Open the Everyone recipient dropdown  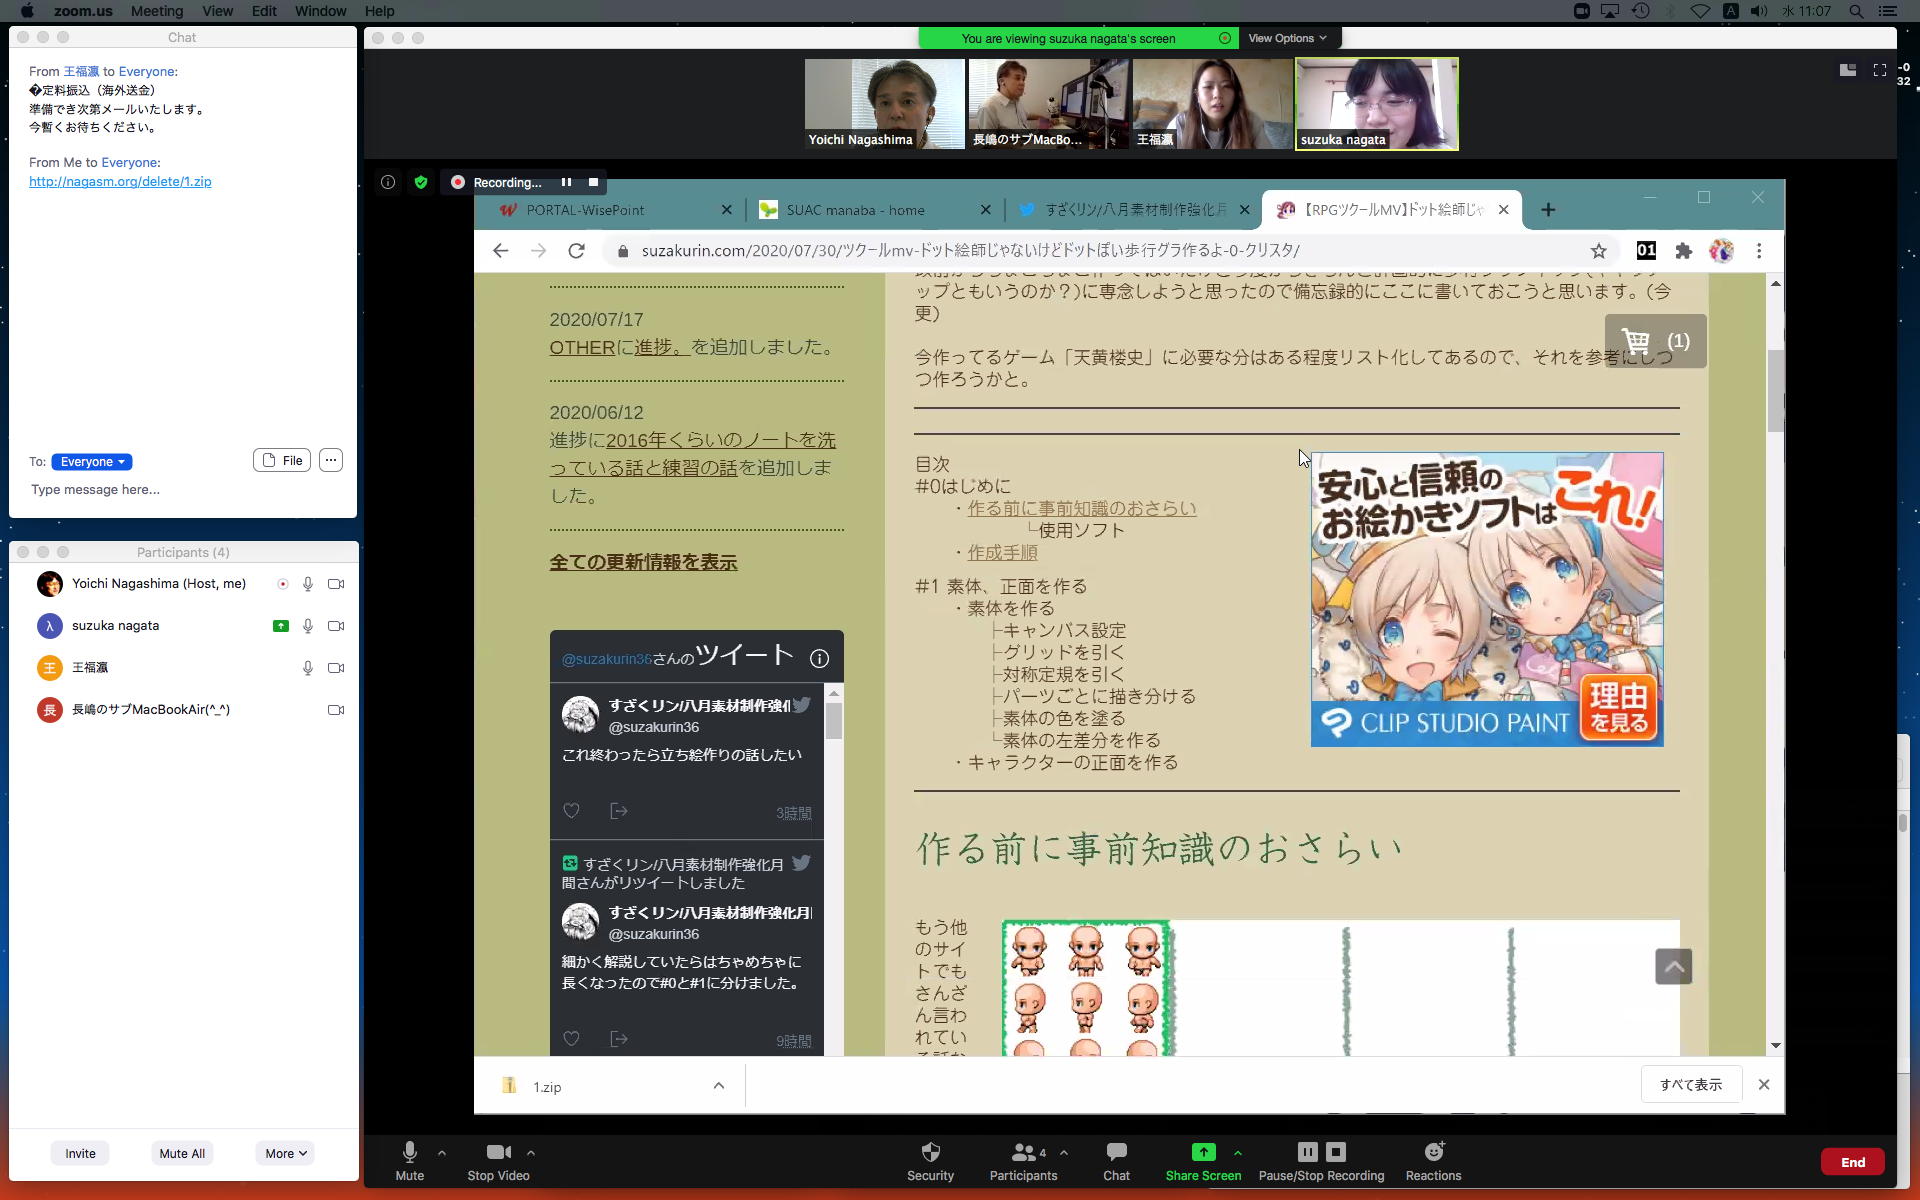[x=92, y=462]
